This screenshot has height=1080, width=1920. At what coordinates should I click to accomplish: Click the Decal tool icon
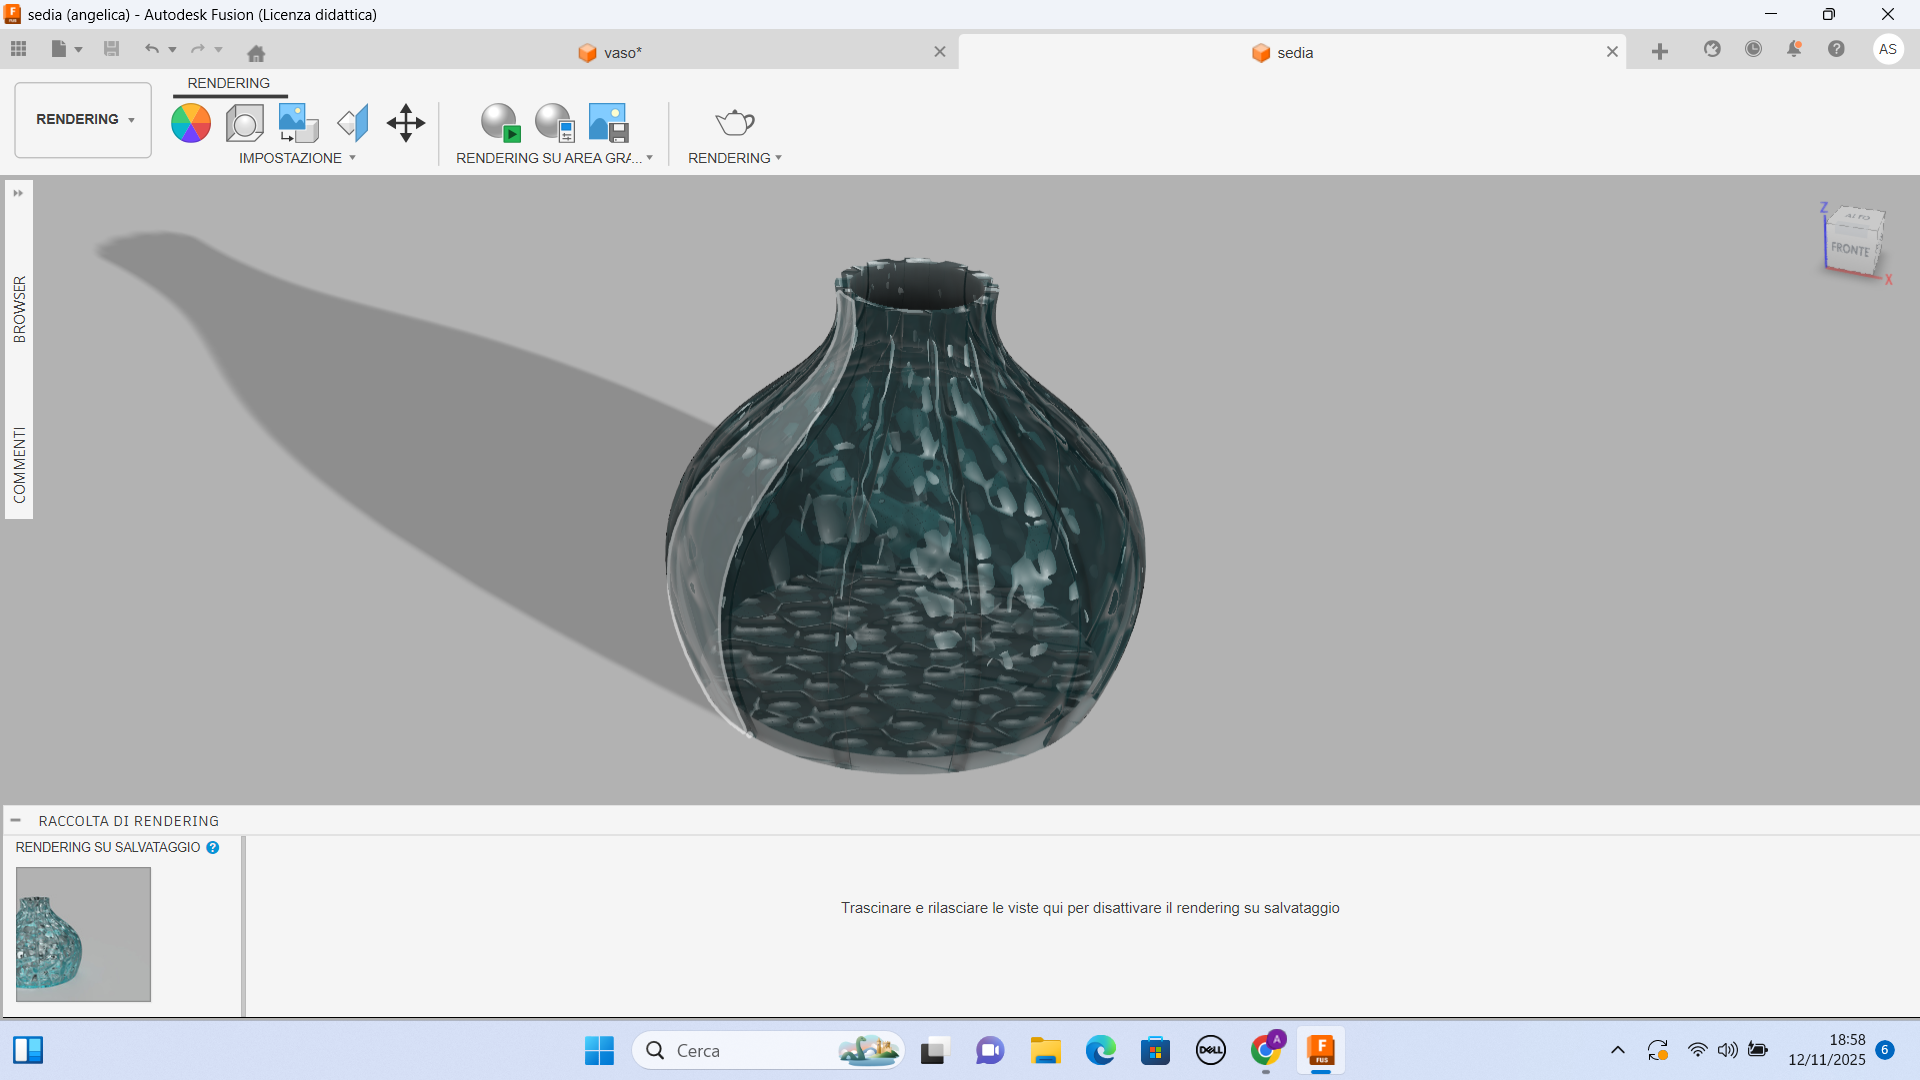298,123
